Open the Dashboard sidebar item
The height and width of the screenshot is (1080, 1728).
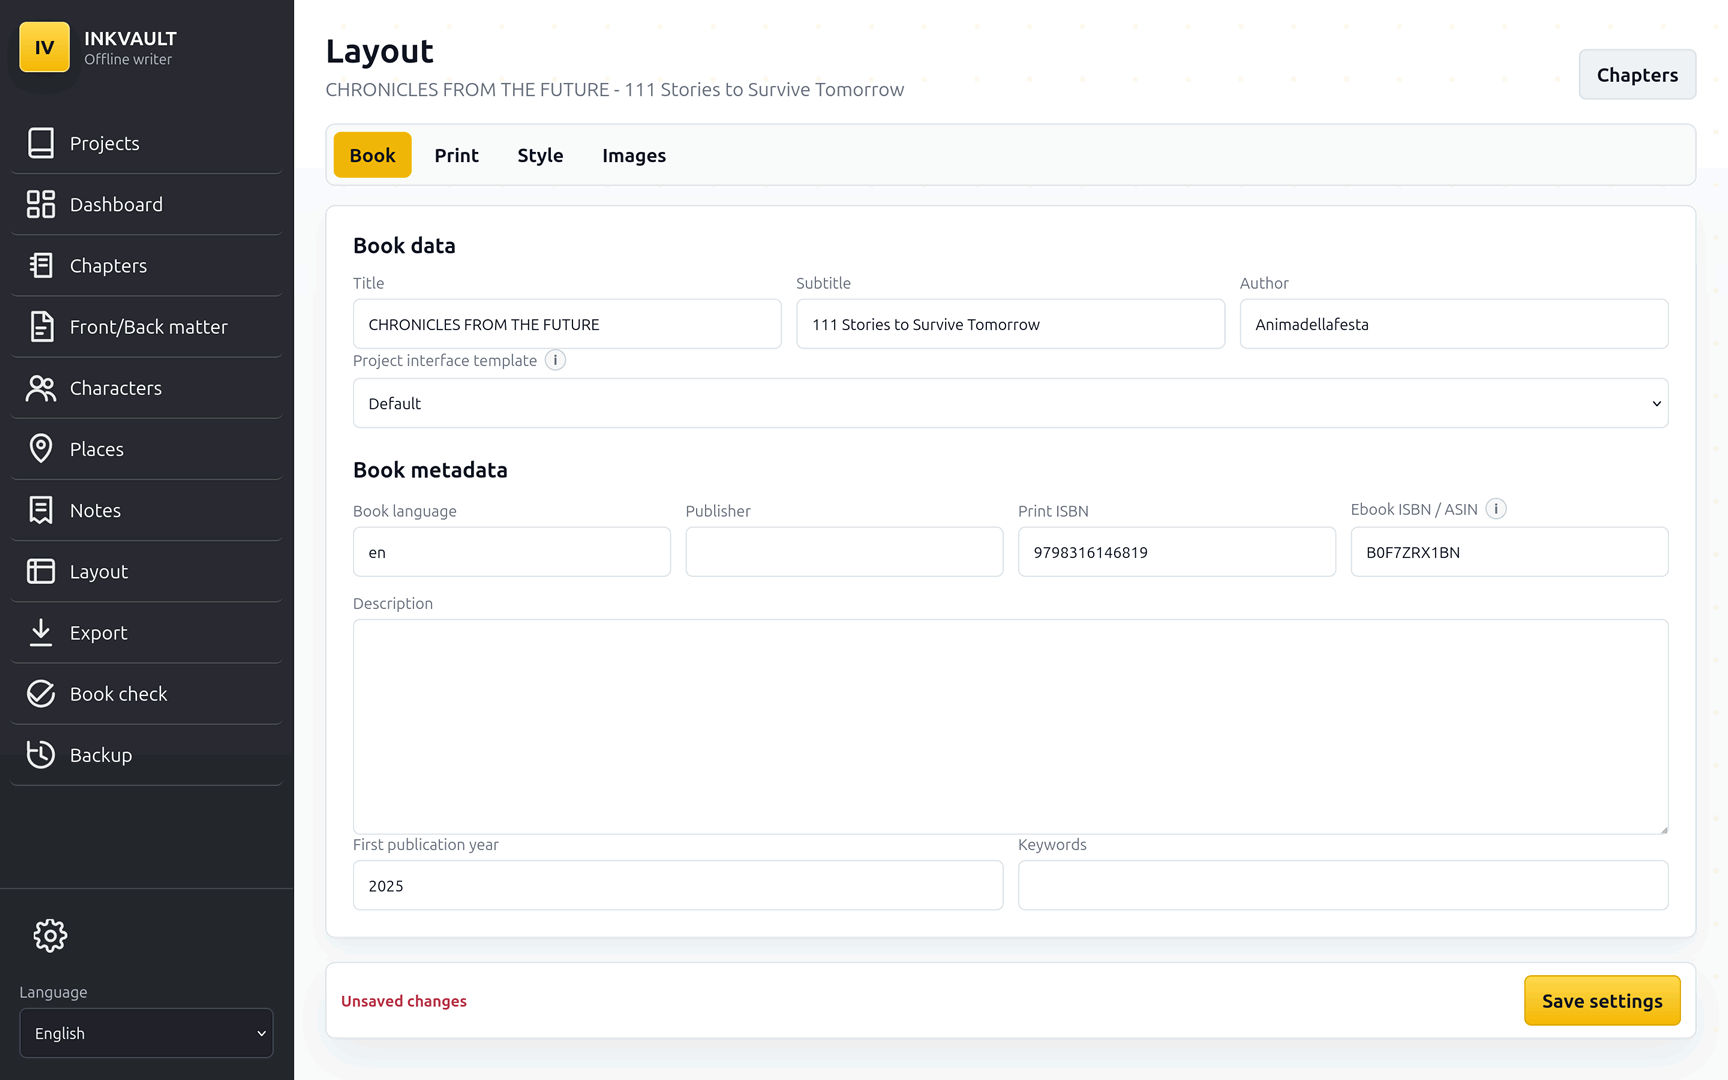tap(146, 204)
